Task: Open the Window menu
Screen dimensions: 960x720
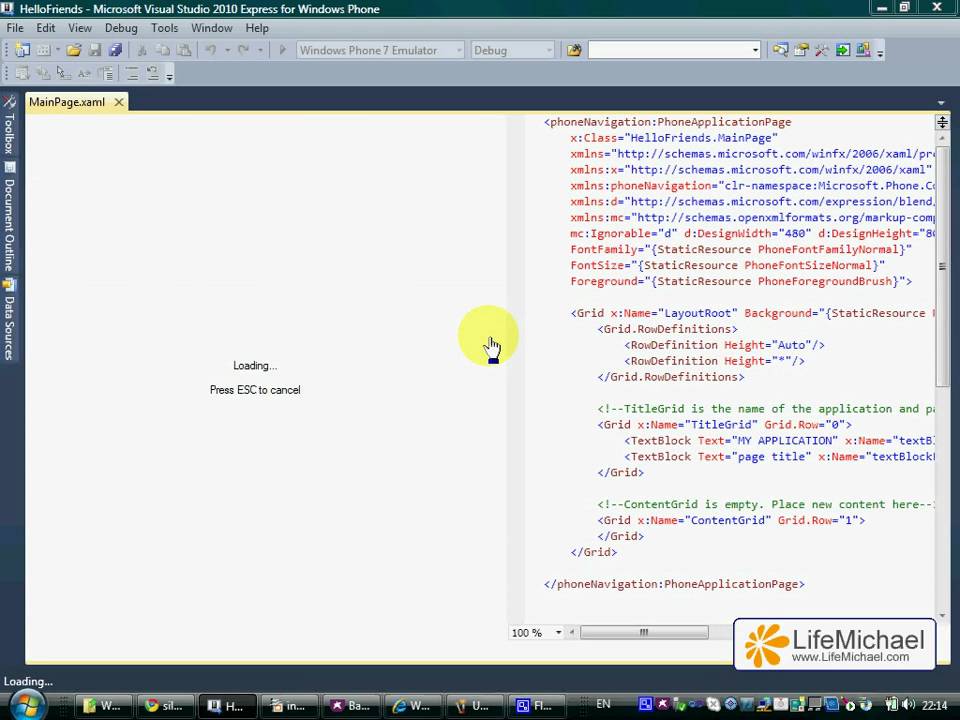Action: (x=212, y=28)
